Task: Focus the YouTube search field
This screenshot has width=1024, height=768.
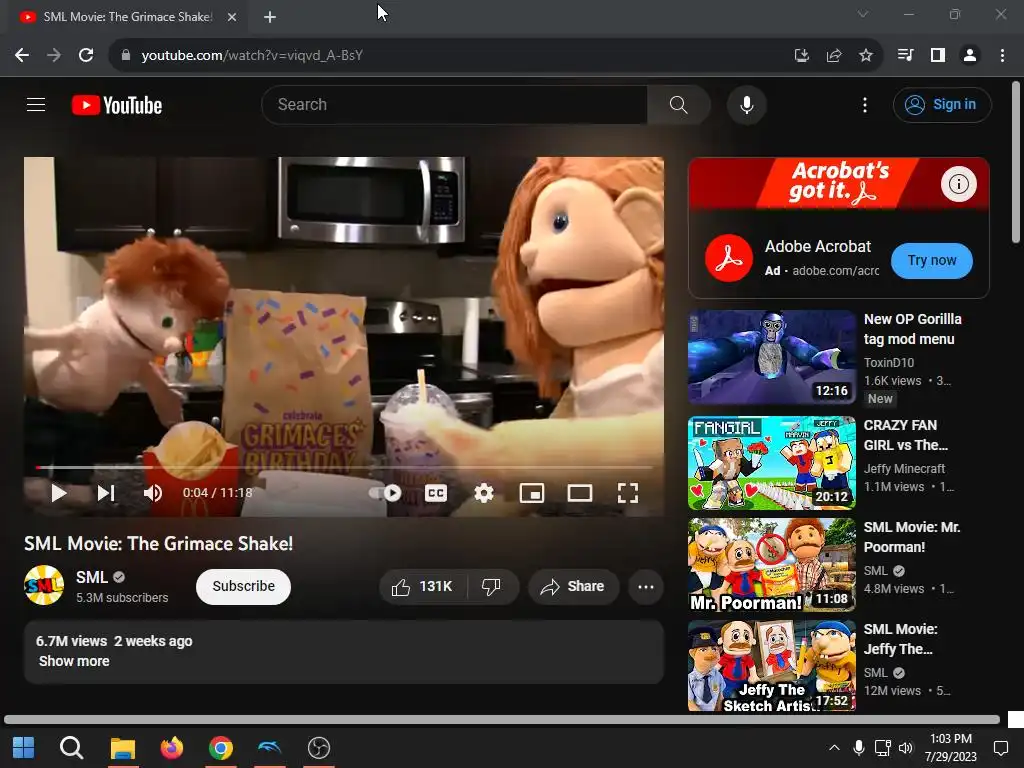Action: click(x=455, y=104)
